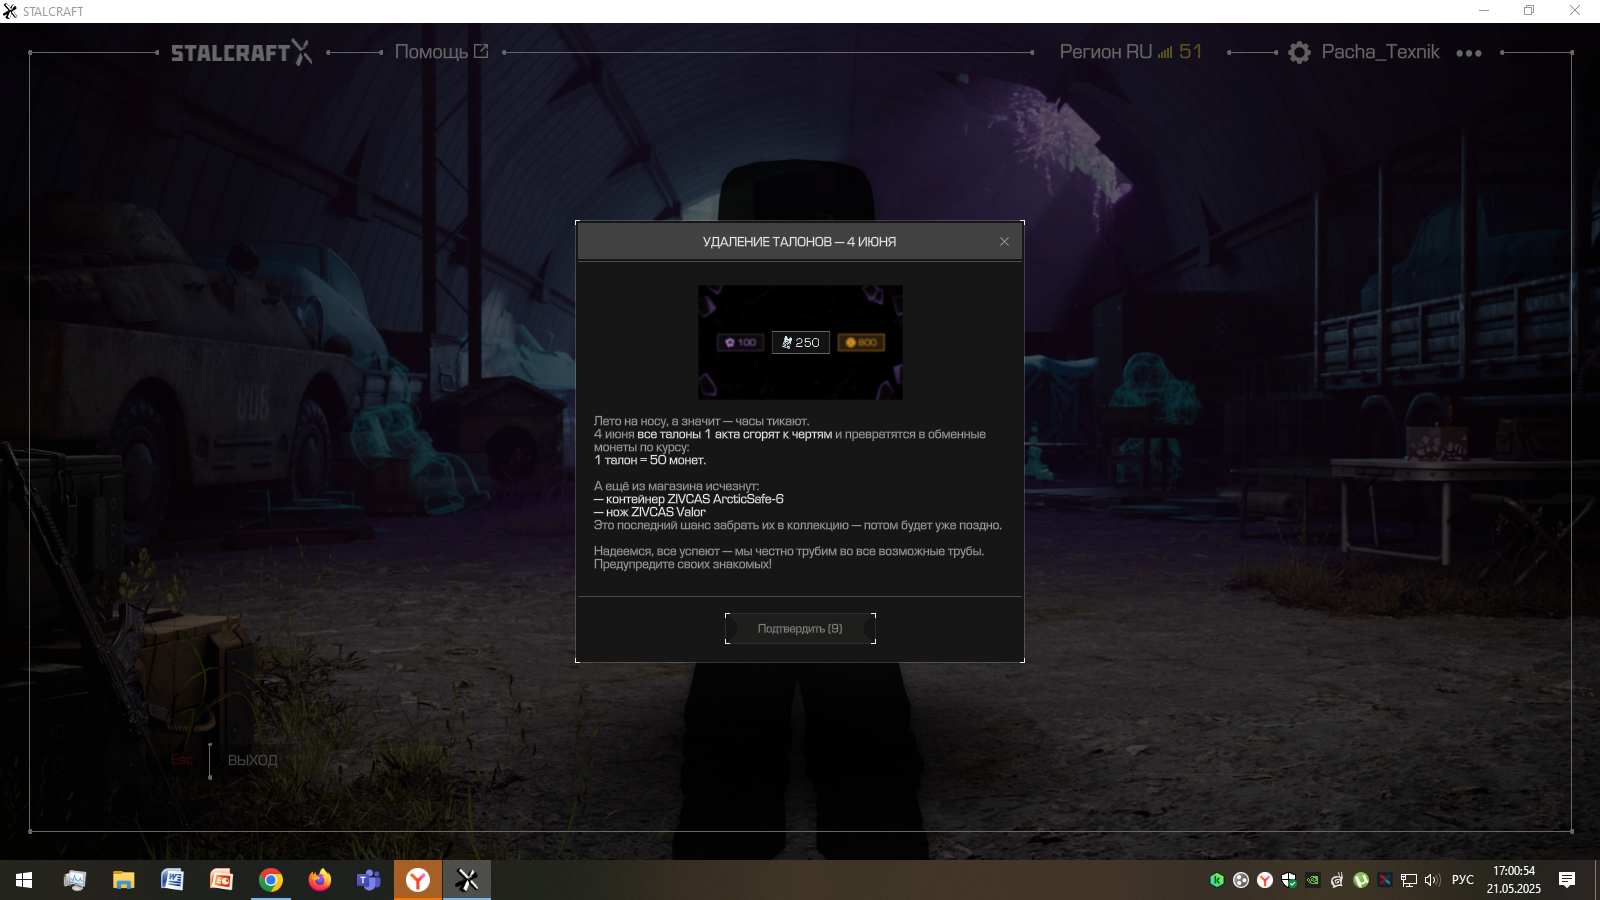The width and height of the screenshot is (1600, 900).
Task: Click the snail tray icon
Action: click(x=1337, y=880)
